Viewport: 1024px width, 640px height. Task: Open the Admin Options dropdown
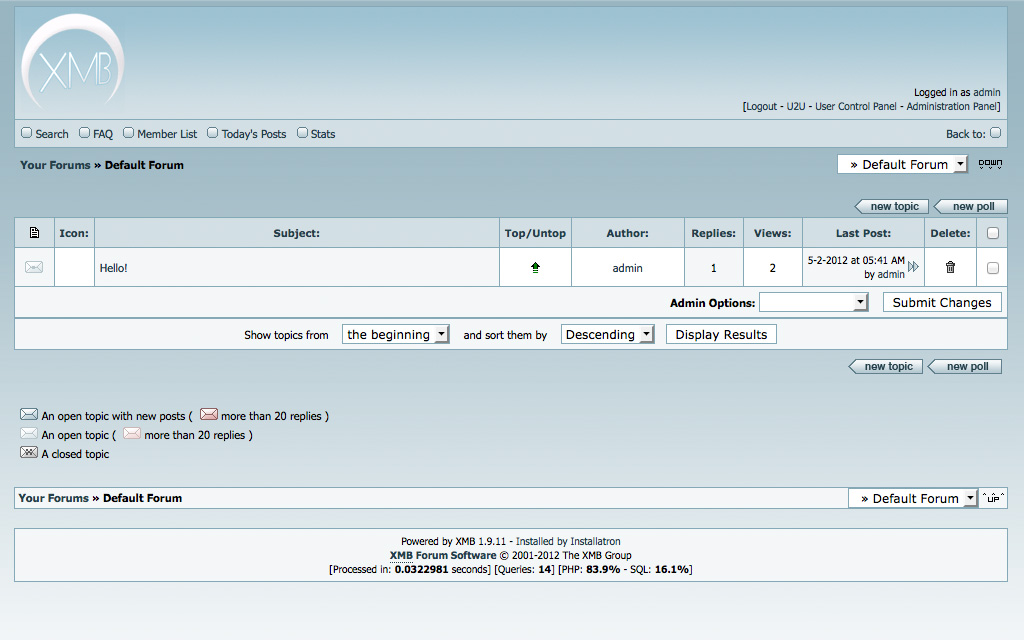813,302
